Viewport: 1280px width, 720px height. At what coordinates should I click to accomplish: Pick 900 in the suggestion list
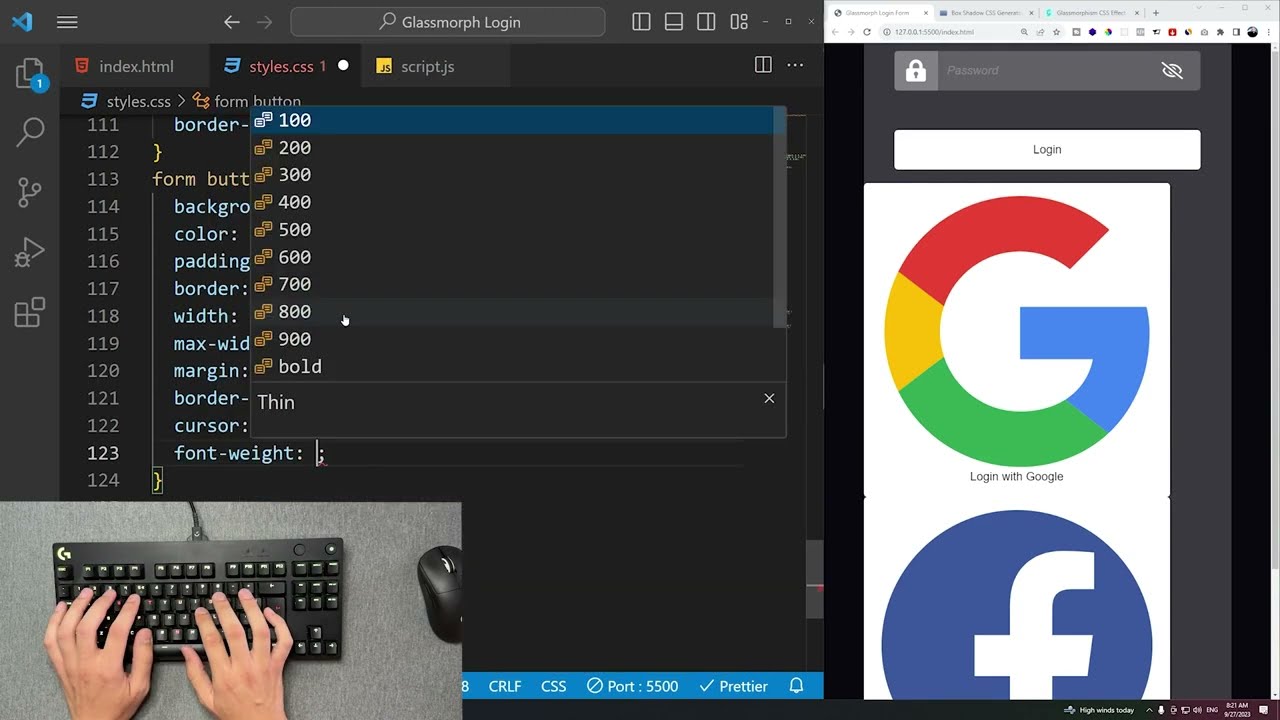[x=511, y=339]
